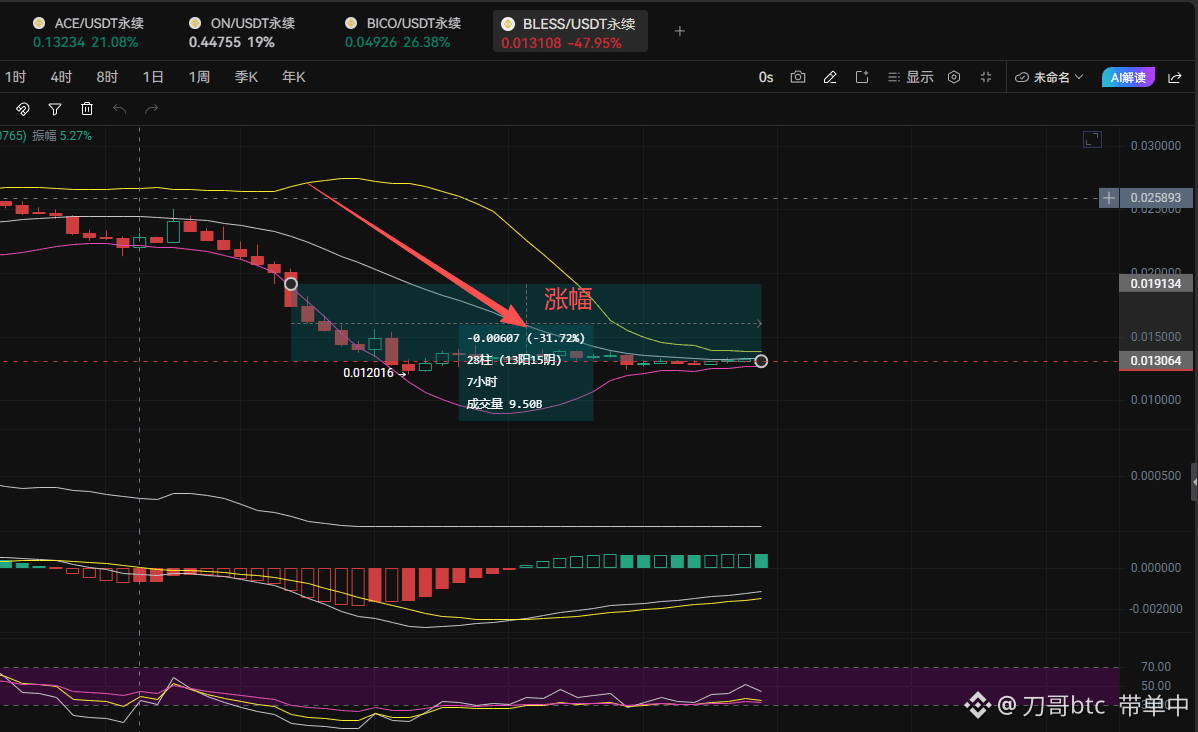Click the 成交量 9.50B measurement text
The width and height of the screenshot is (1198, 732).
(x=504, y=403)
